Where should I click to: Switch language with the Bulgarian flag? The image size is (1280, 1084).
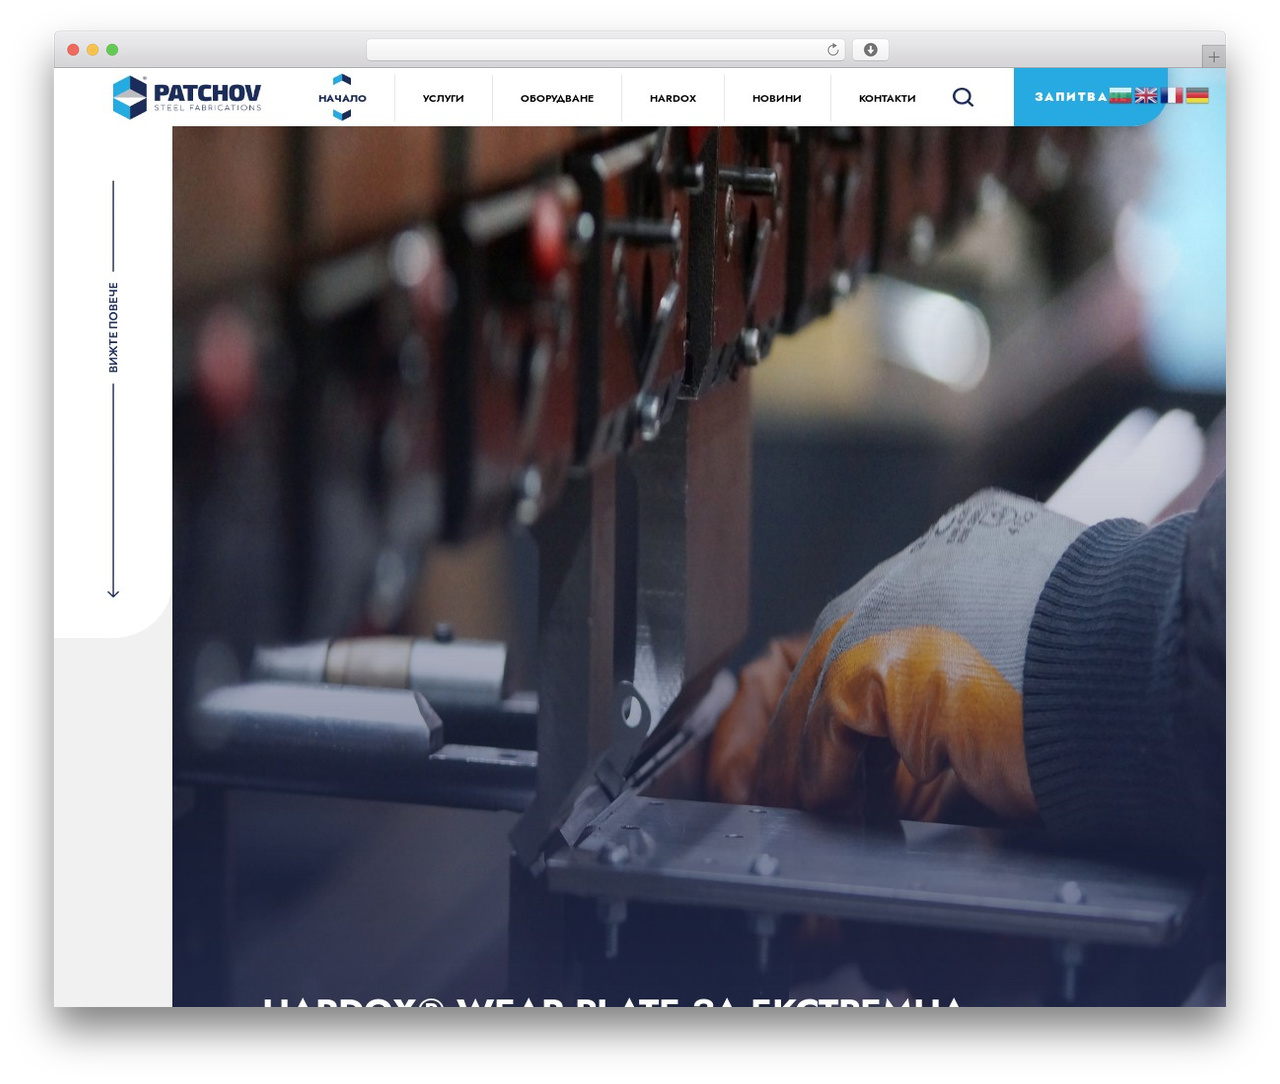(1120, 95)
